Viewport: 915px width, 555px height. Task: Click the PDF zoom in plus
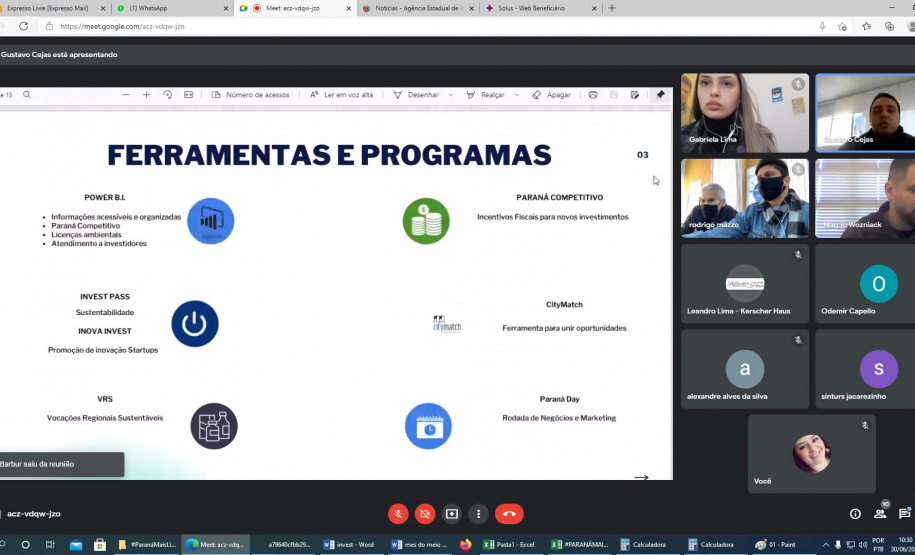click(x=146, y=95)
